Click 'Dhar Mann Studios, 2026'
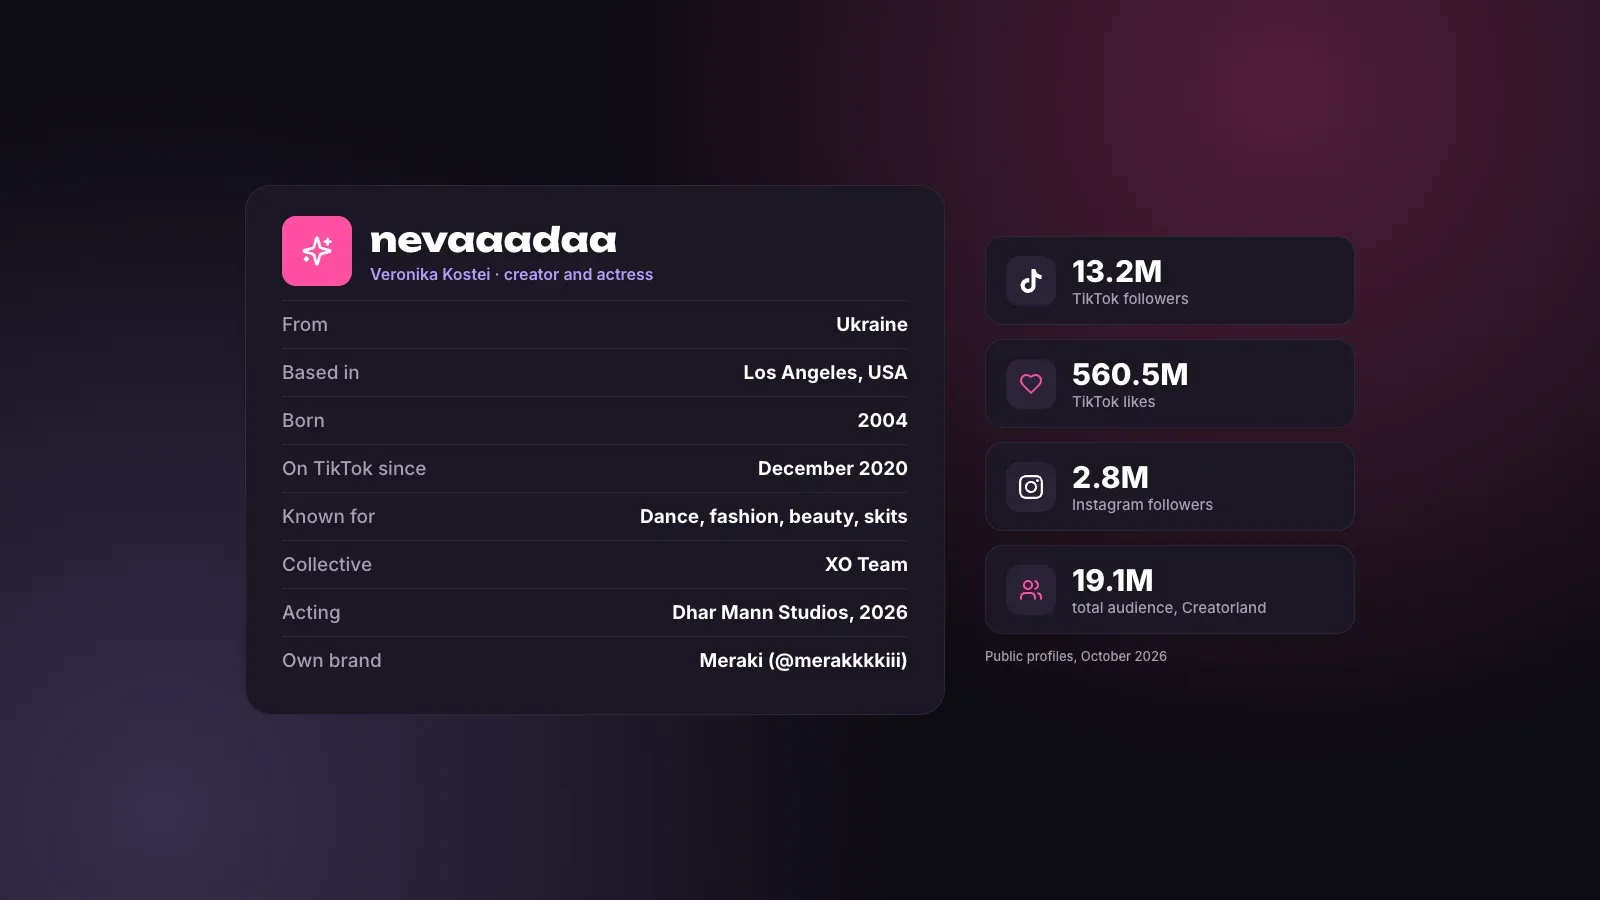The width and height of the screenshot is (1600, 900). click(x=790, y=612)
